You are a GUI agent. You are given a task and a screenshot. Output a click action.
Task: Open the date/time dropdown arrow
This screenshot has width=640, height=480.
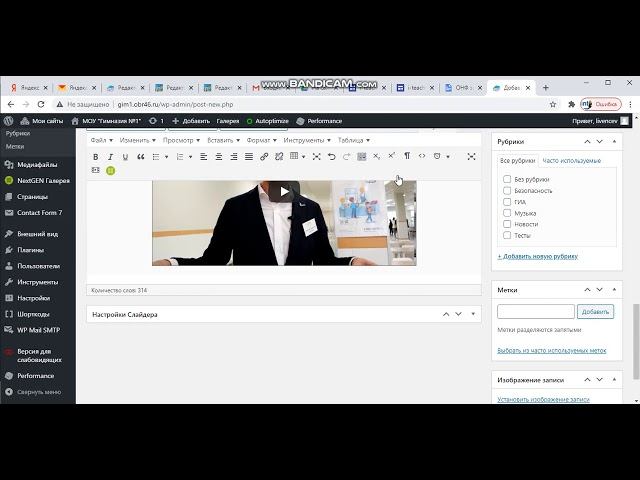(x=448, y=157)
